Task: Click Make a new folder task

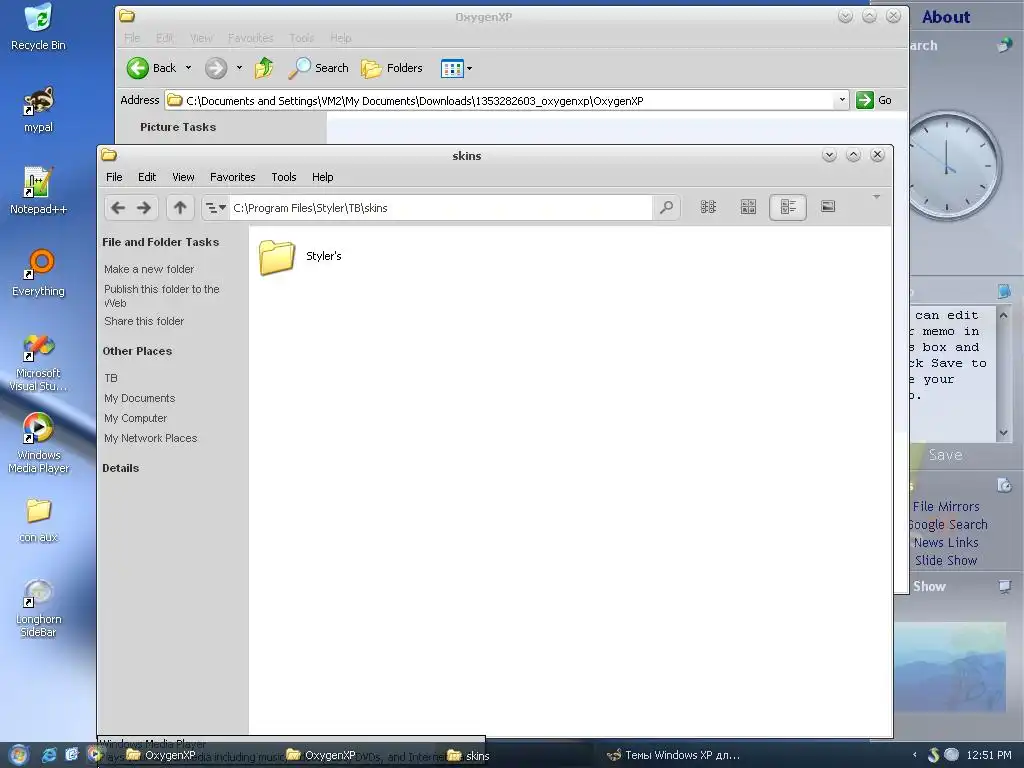Action: 149,269
